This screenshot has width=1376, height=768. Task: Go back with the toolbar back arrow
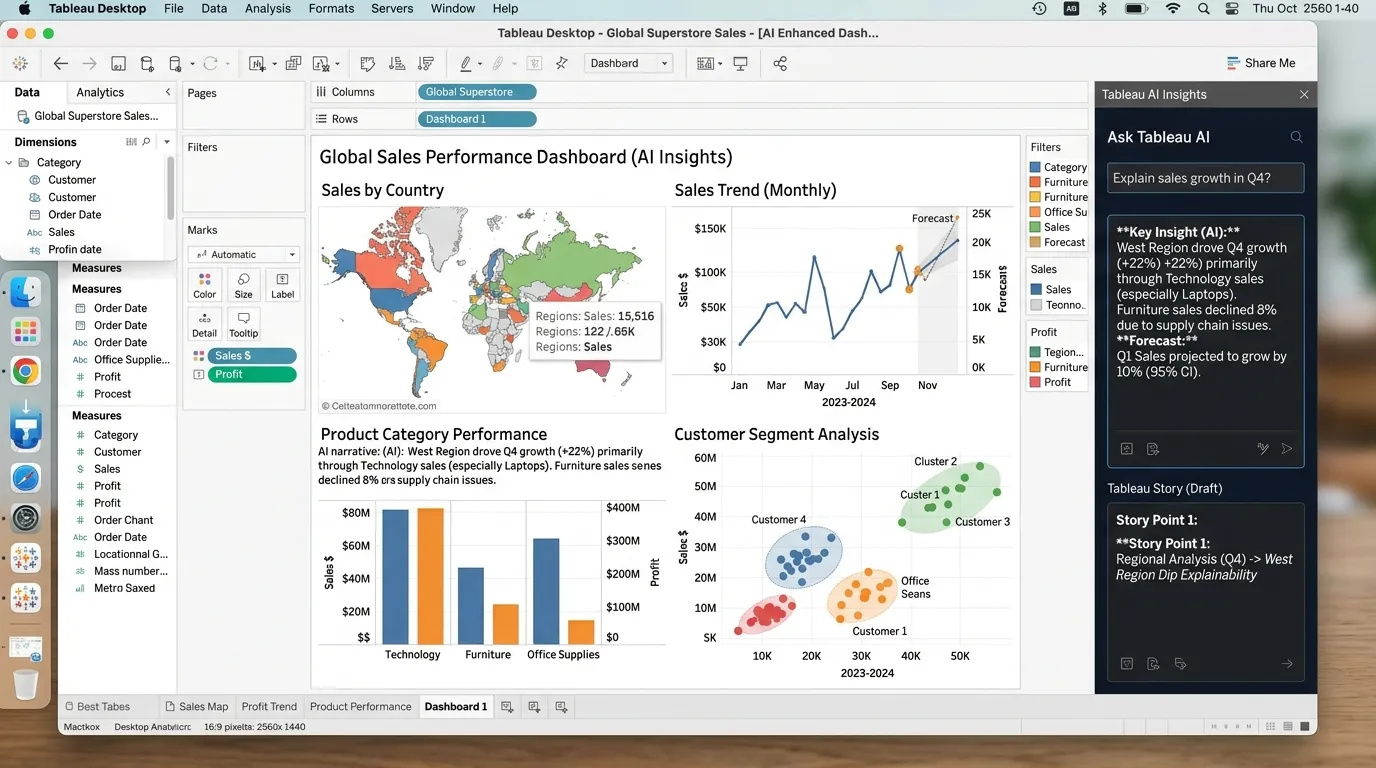60,63
